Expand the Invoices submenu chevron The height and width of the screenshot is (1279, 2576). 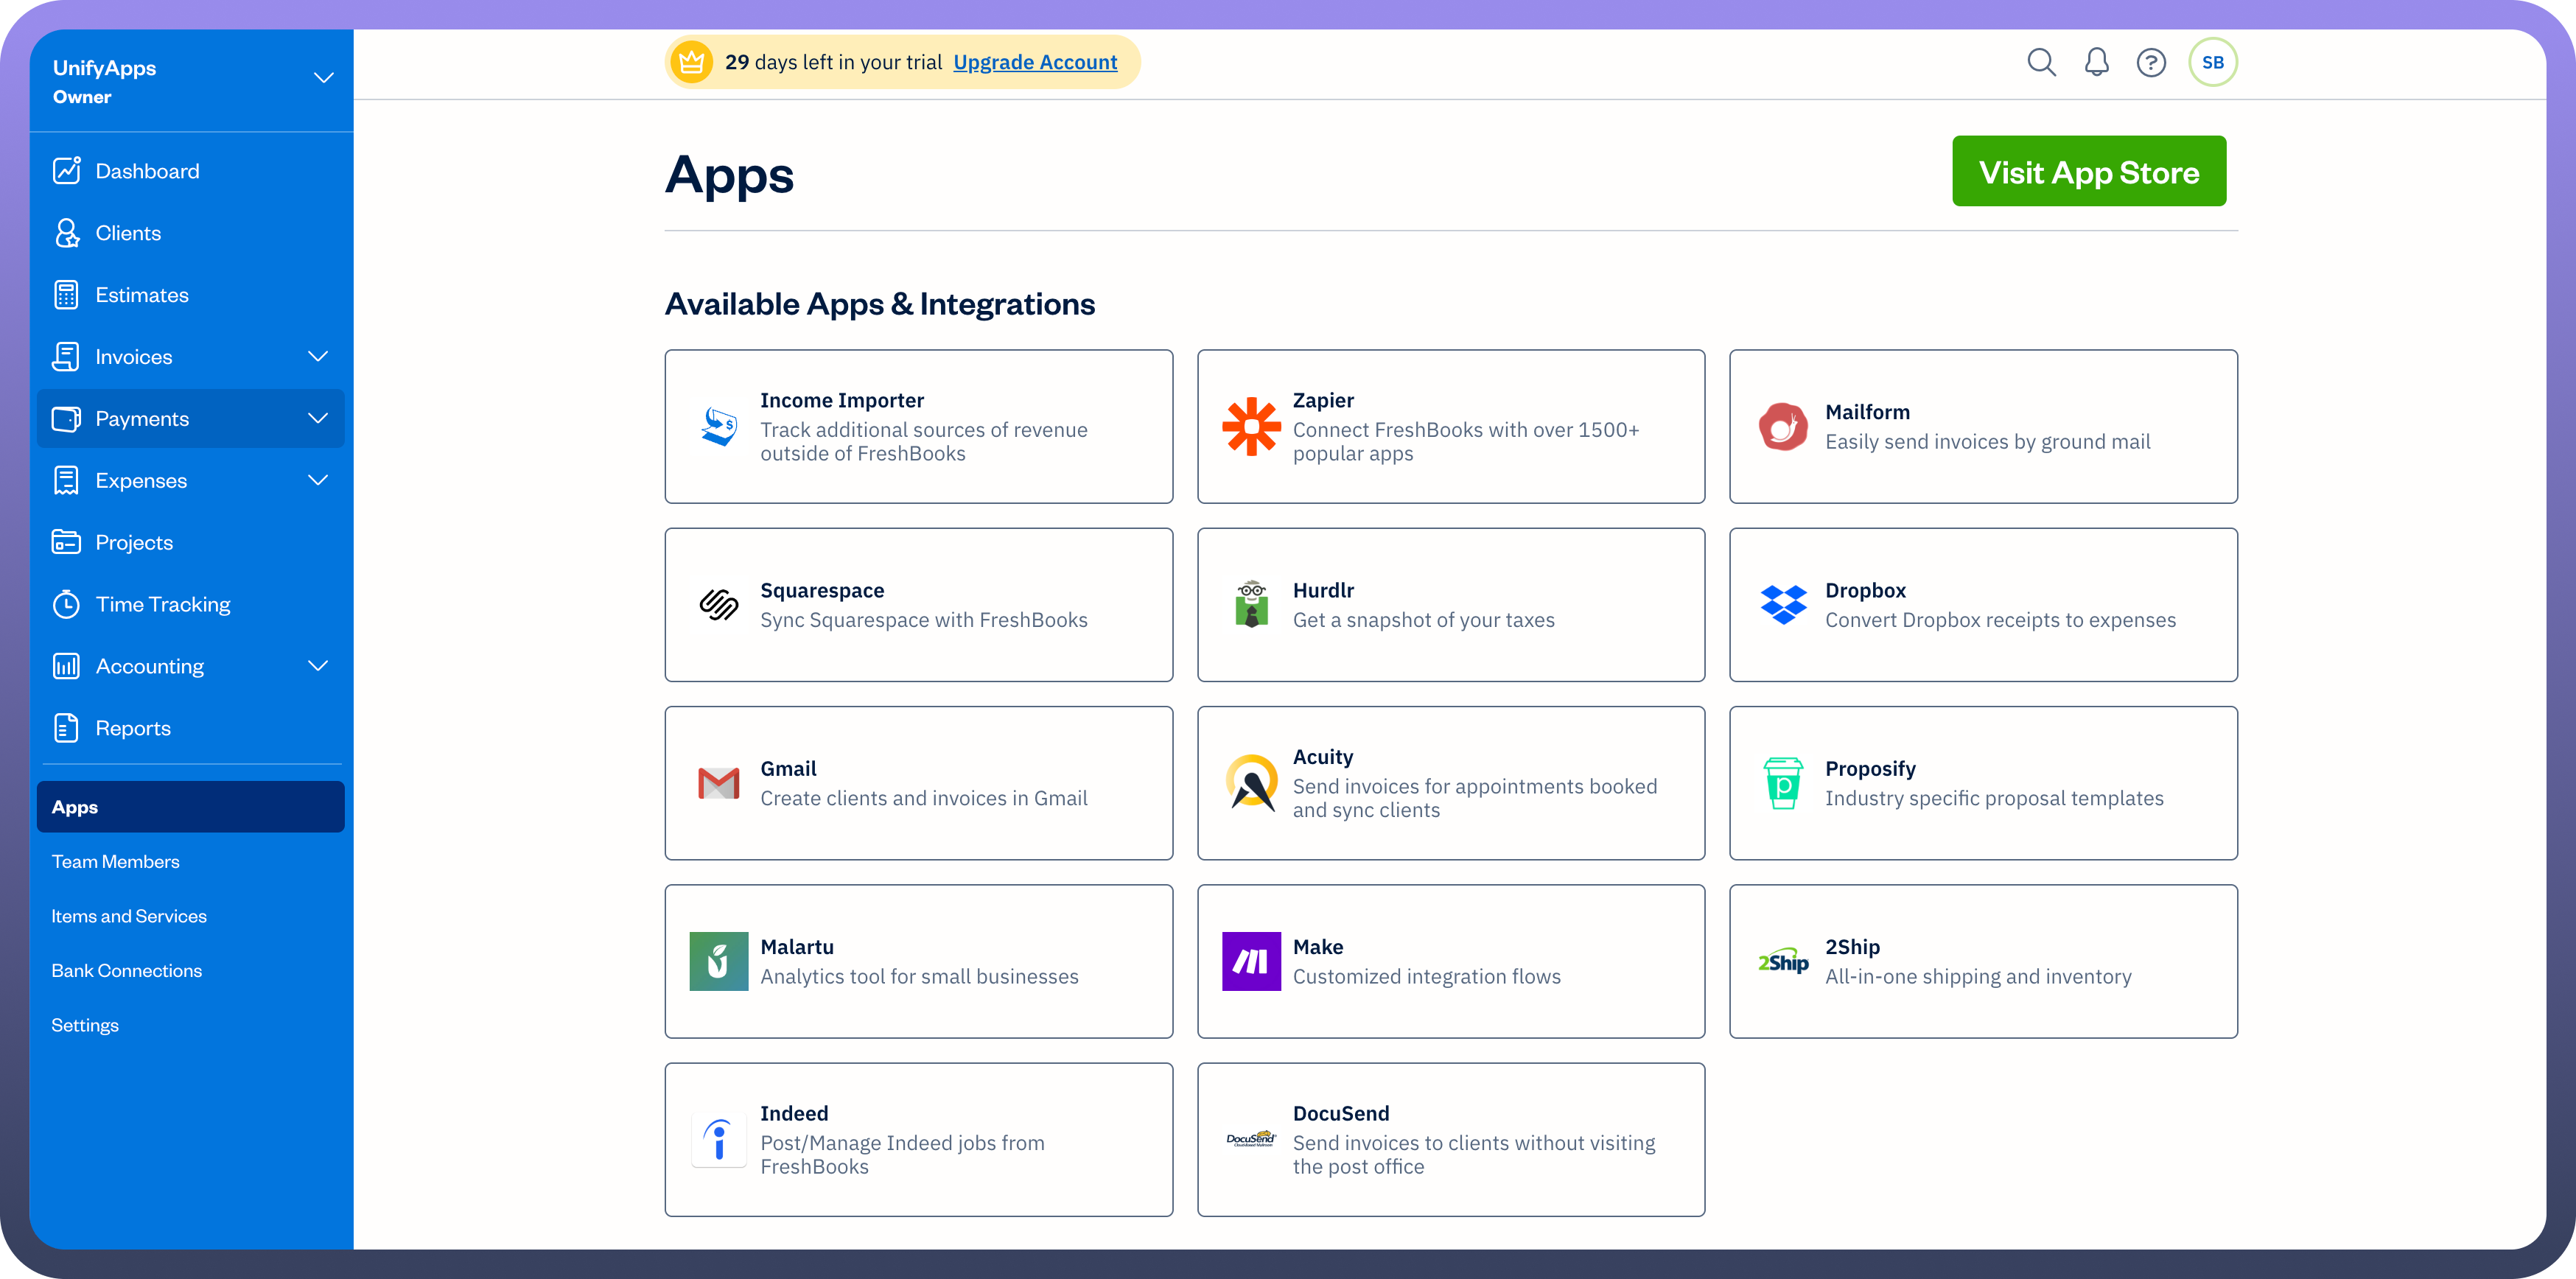coord(318,357)
